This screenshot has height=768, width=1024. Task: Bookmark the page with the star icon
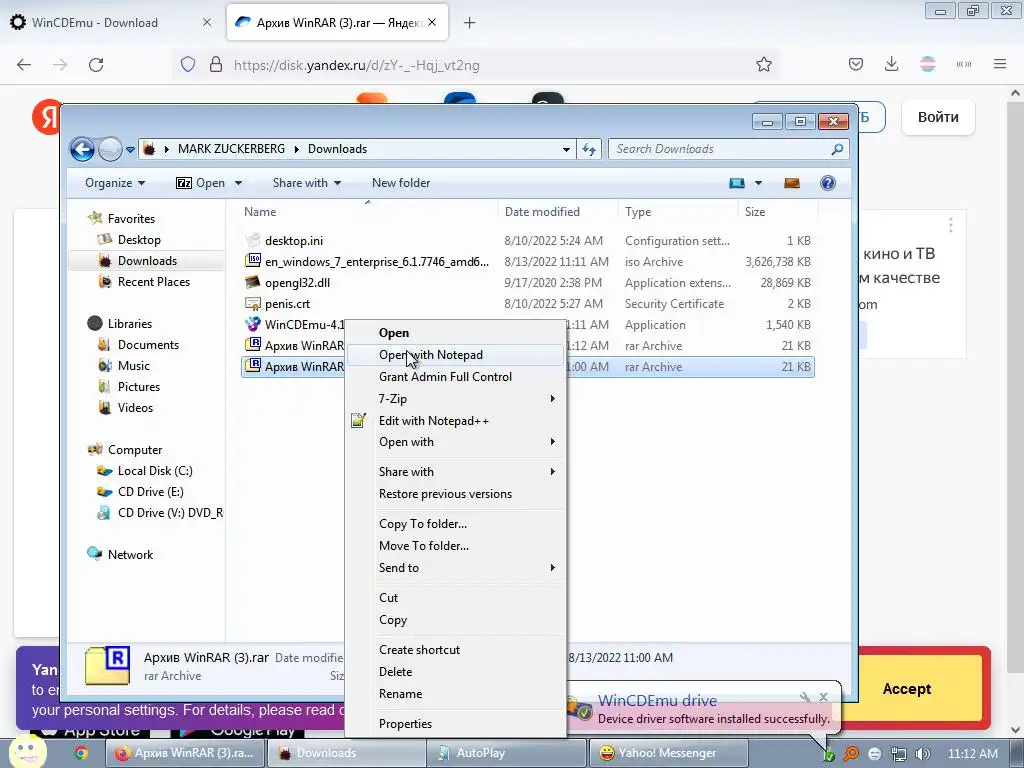pos(763,65)
